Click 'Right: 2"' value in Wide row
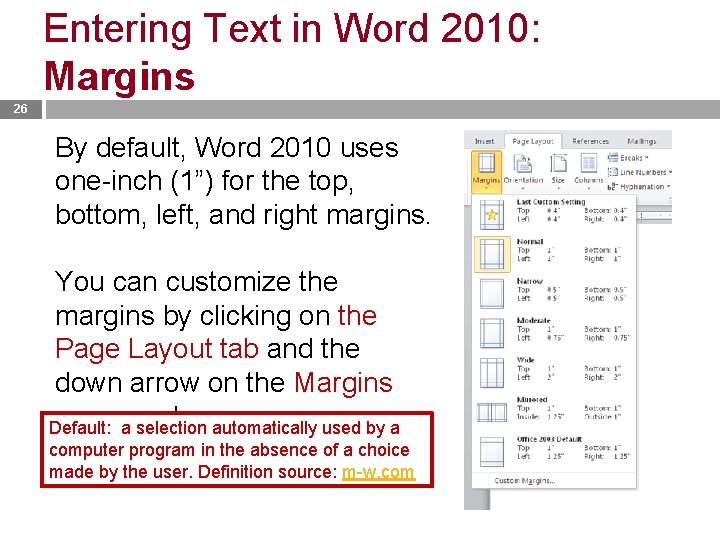The image size is (720, 540). [x=603, y=377]
